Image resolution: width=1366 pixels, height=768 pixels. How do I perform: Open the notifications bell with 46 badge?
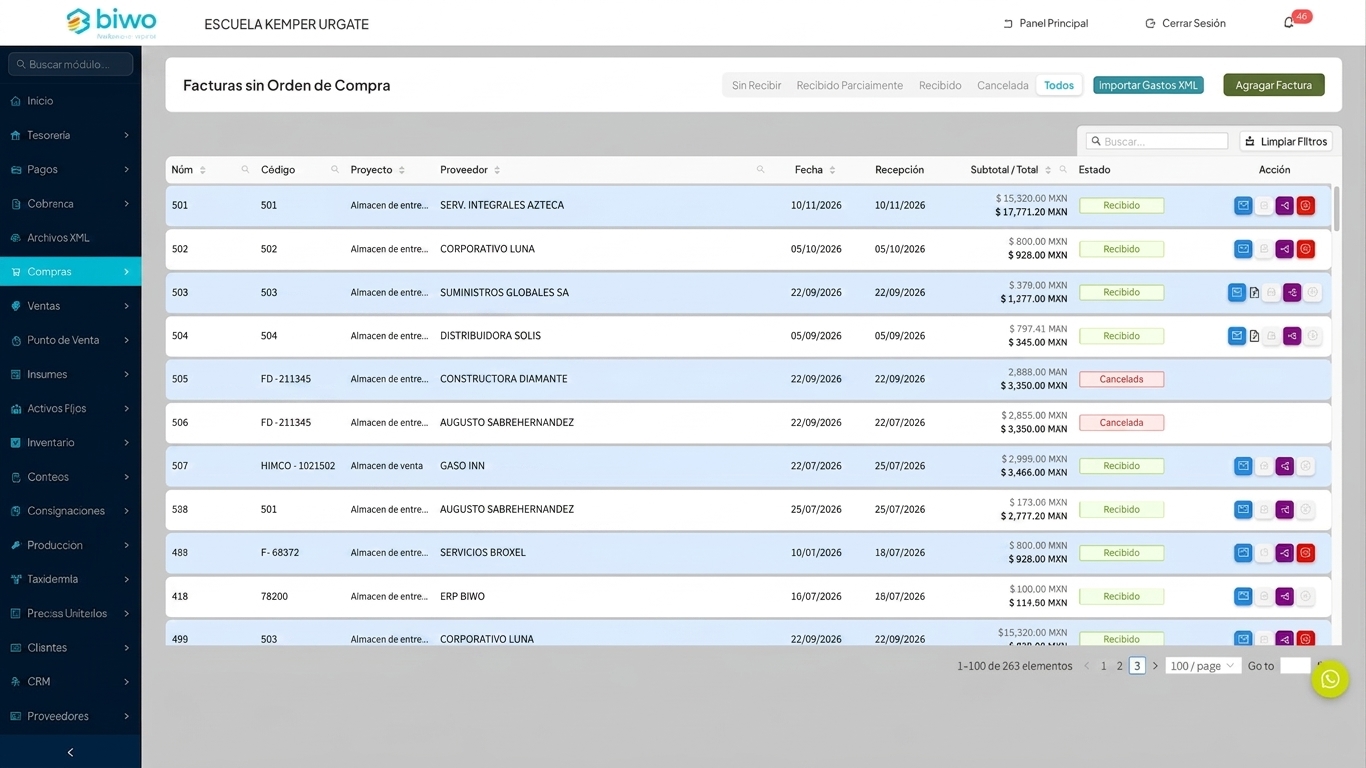(1289, 23)
